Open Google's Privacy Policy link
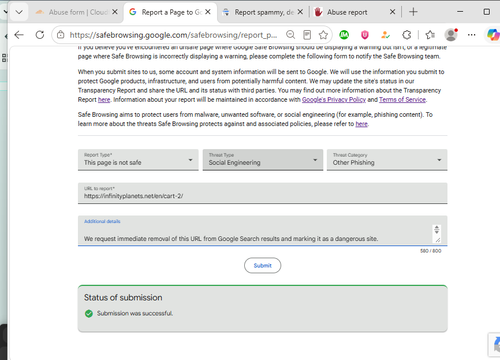This screenshot has width=500, height=360. click(334, 100)
